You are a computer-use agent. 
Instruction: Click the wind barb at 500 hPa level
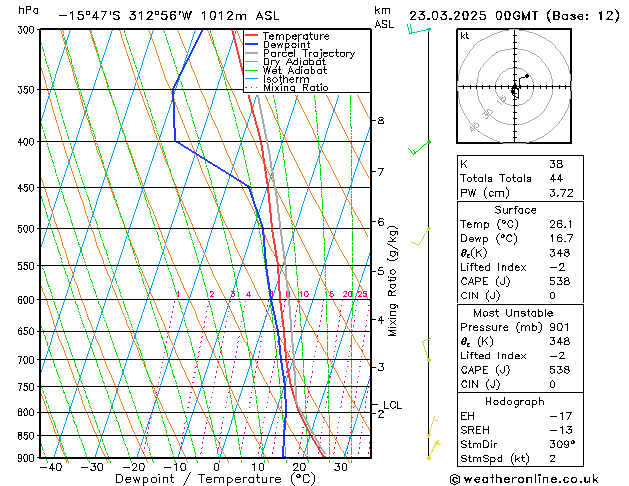[x=420, y=237]
